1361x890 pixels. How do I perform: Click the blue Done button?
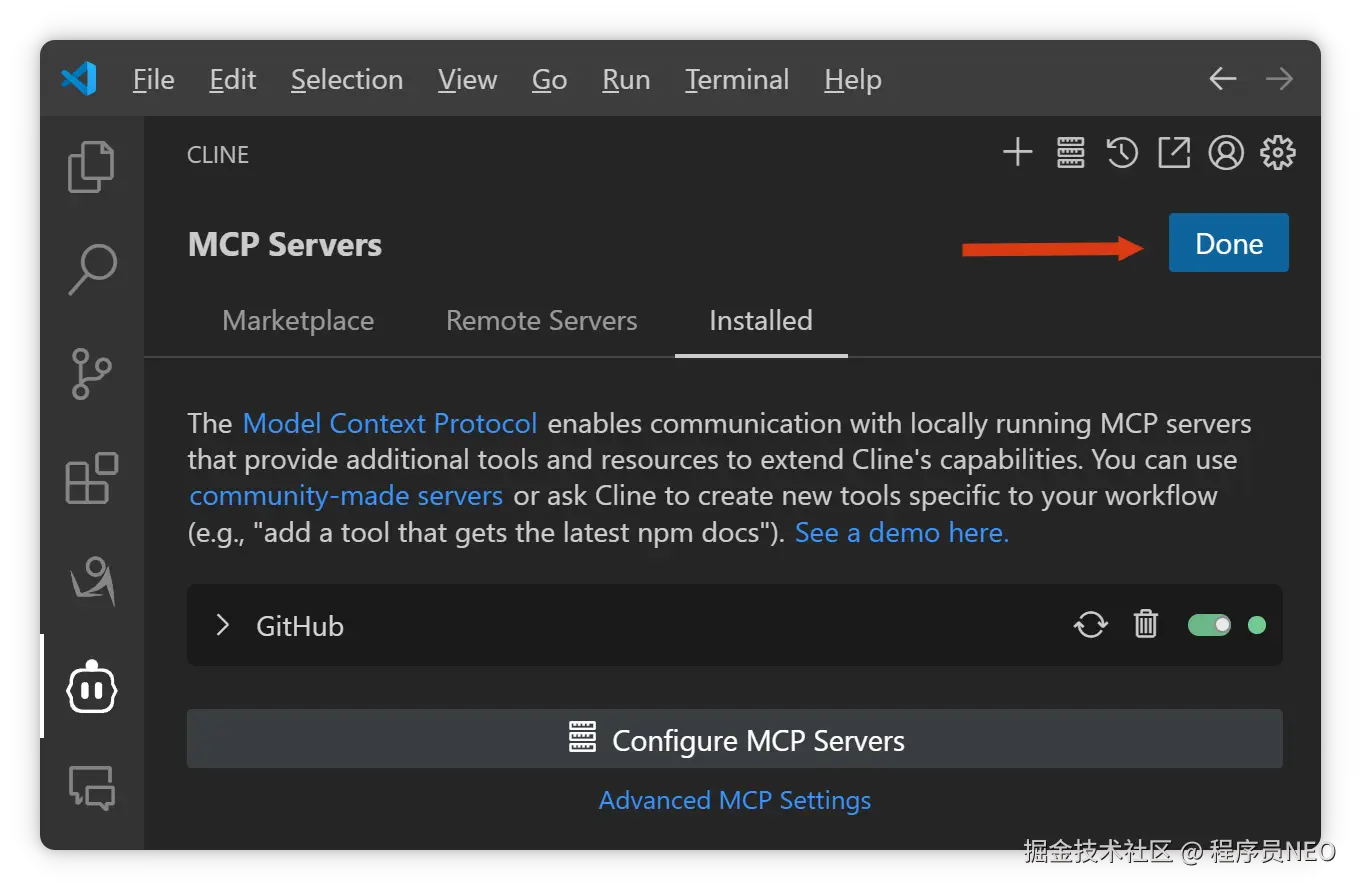(1228, 243)
